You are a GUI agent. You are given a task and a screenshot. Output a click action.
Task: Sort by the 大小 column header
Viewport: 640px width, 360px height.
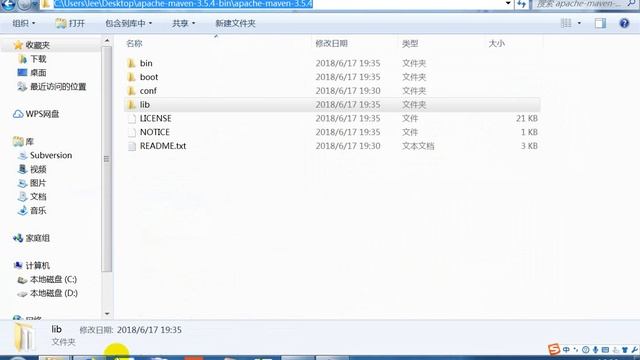click(x=497, y=43)
